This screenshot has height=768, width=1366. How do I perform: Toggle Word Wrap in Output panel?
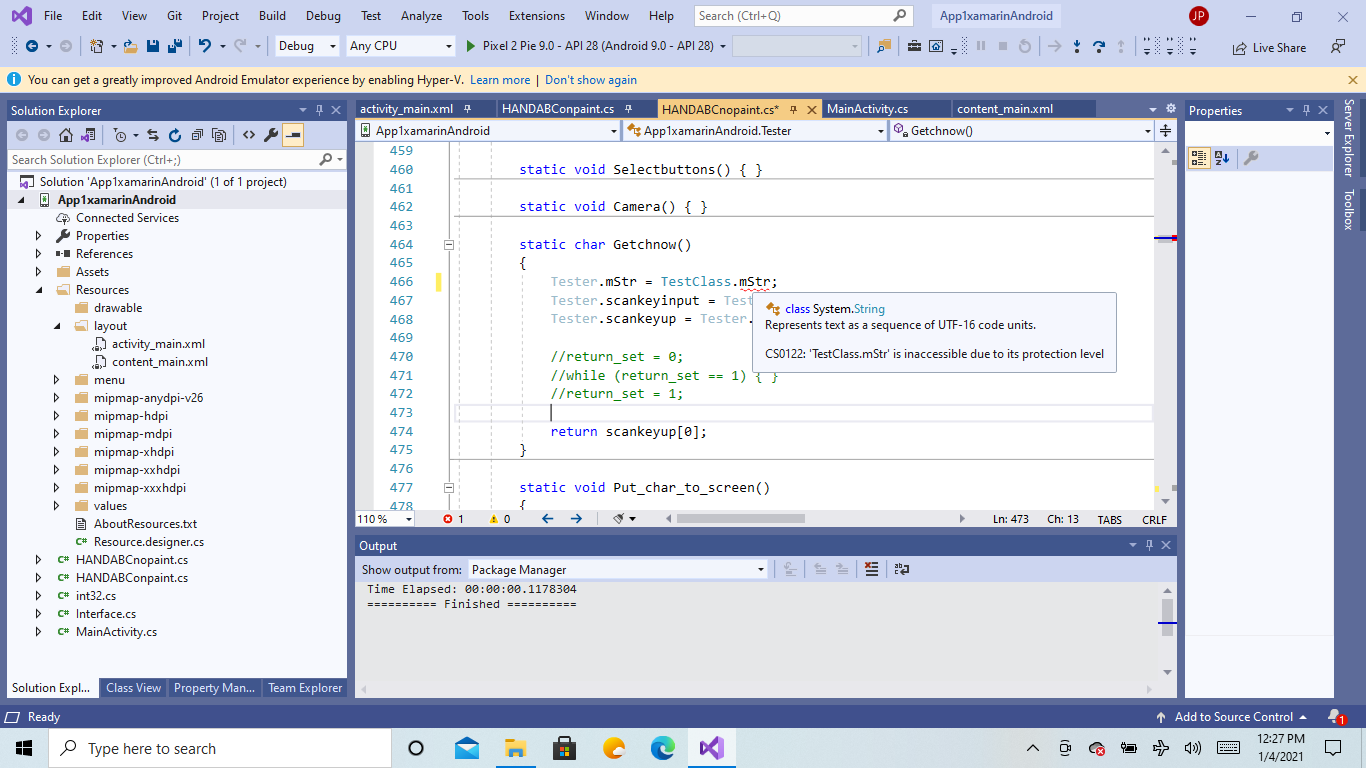coord(902,569)
